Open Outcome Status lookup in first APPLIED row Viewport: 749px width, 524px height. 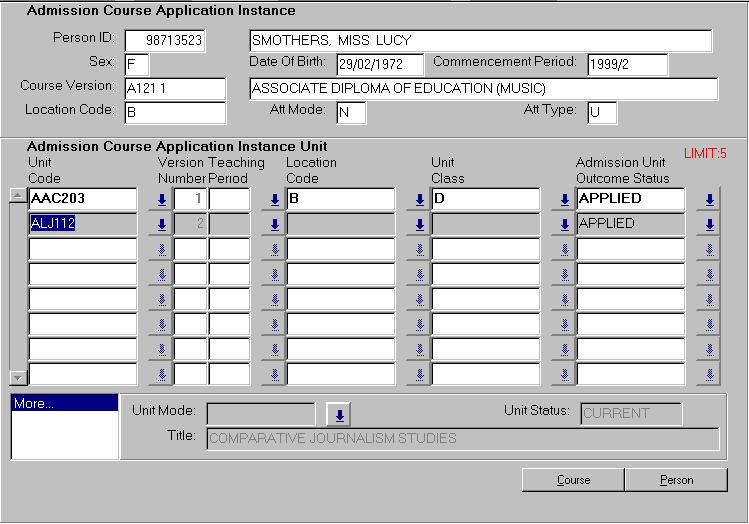708,199
